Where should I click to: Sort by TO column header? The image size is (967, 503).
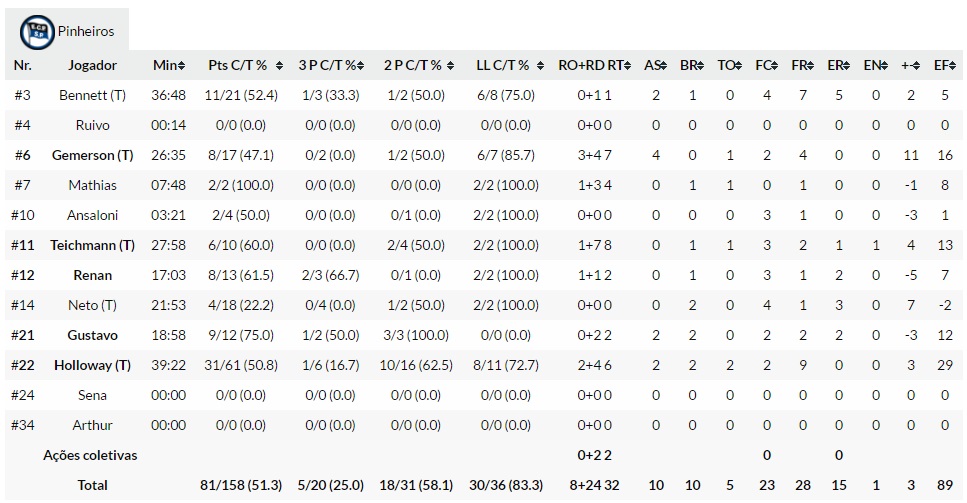(x=730, y=65)
